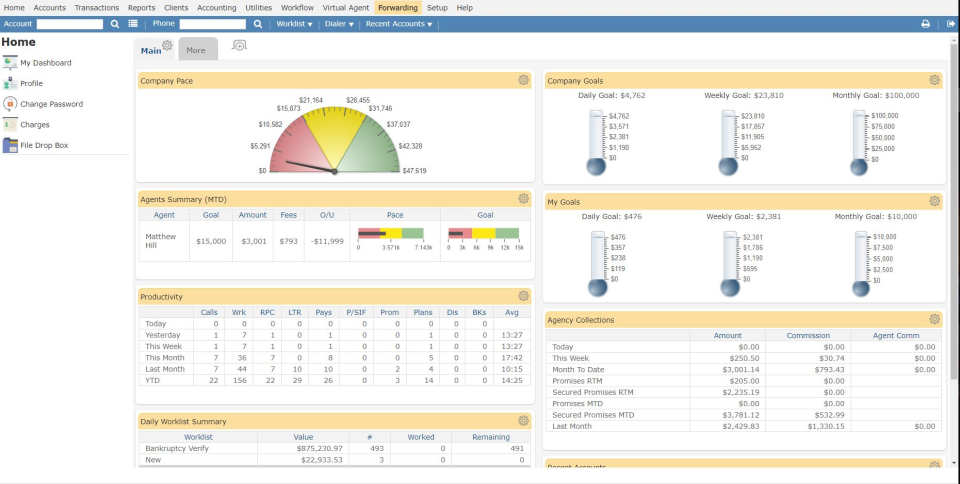960x484 pixels.
Task: Click the Account search input field
Action: coord(69,23)
